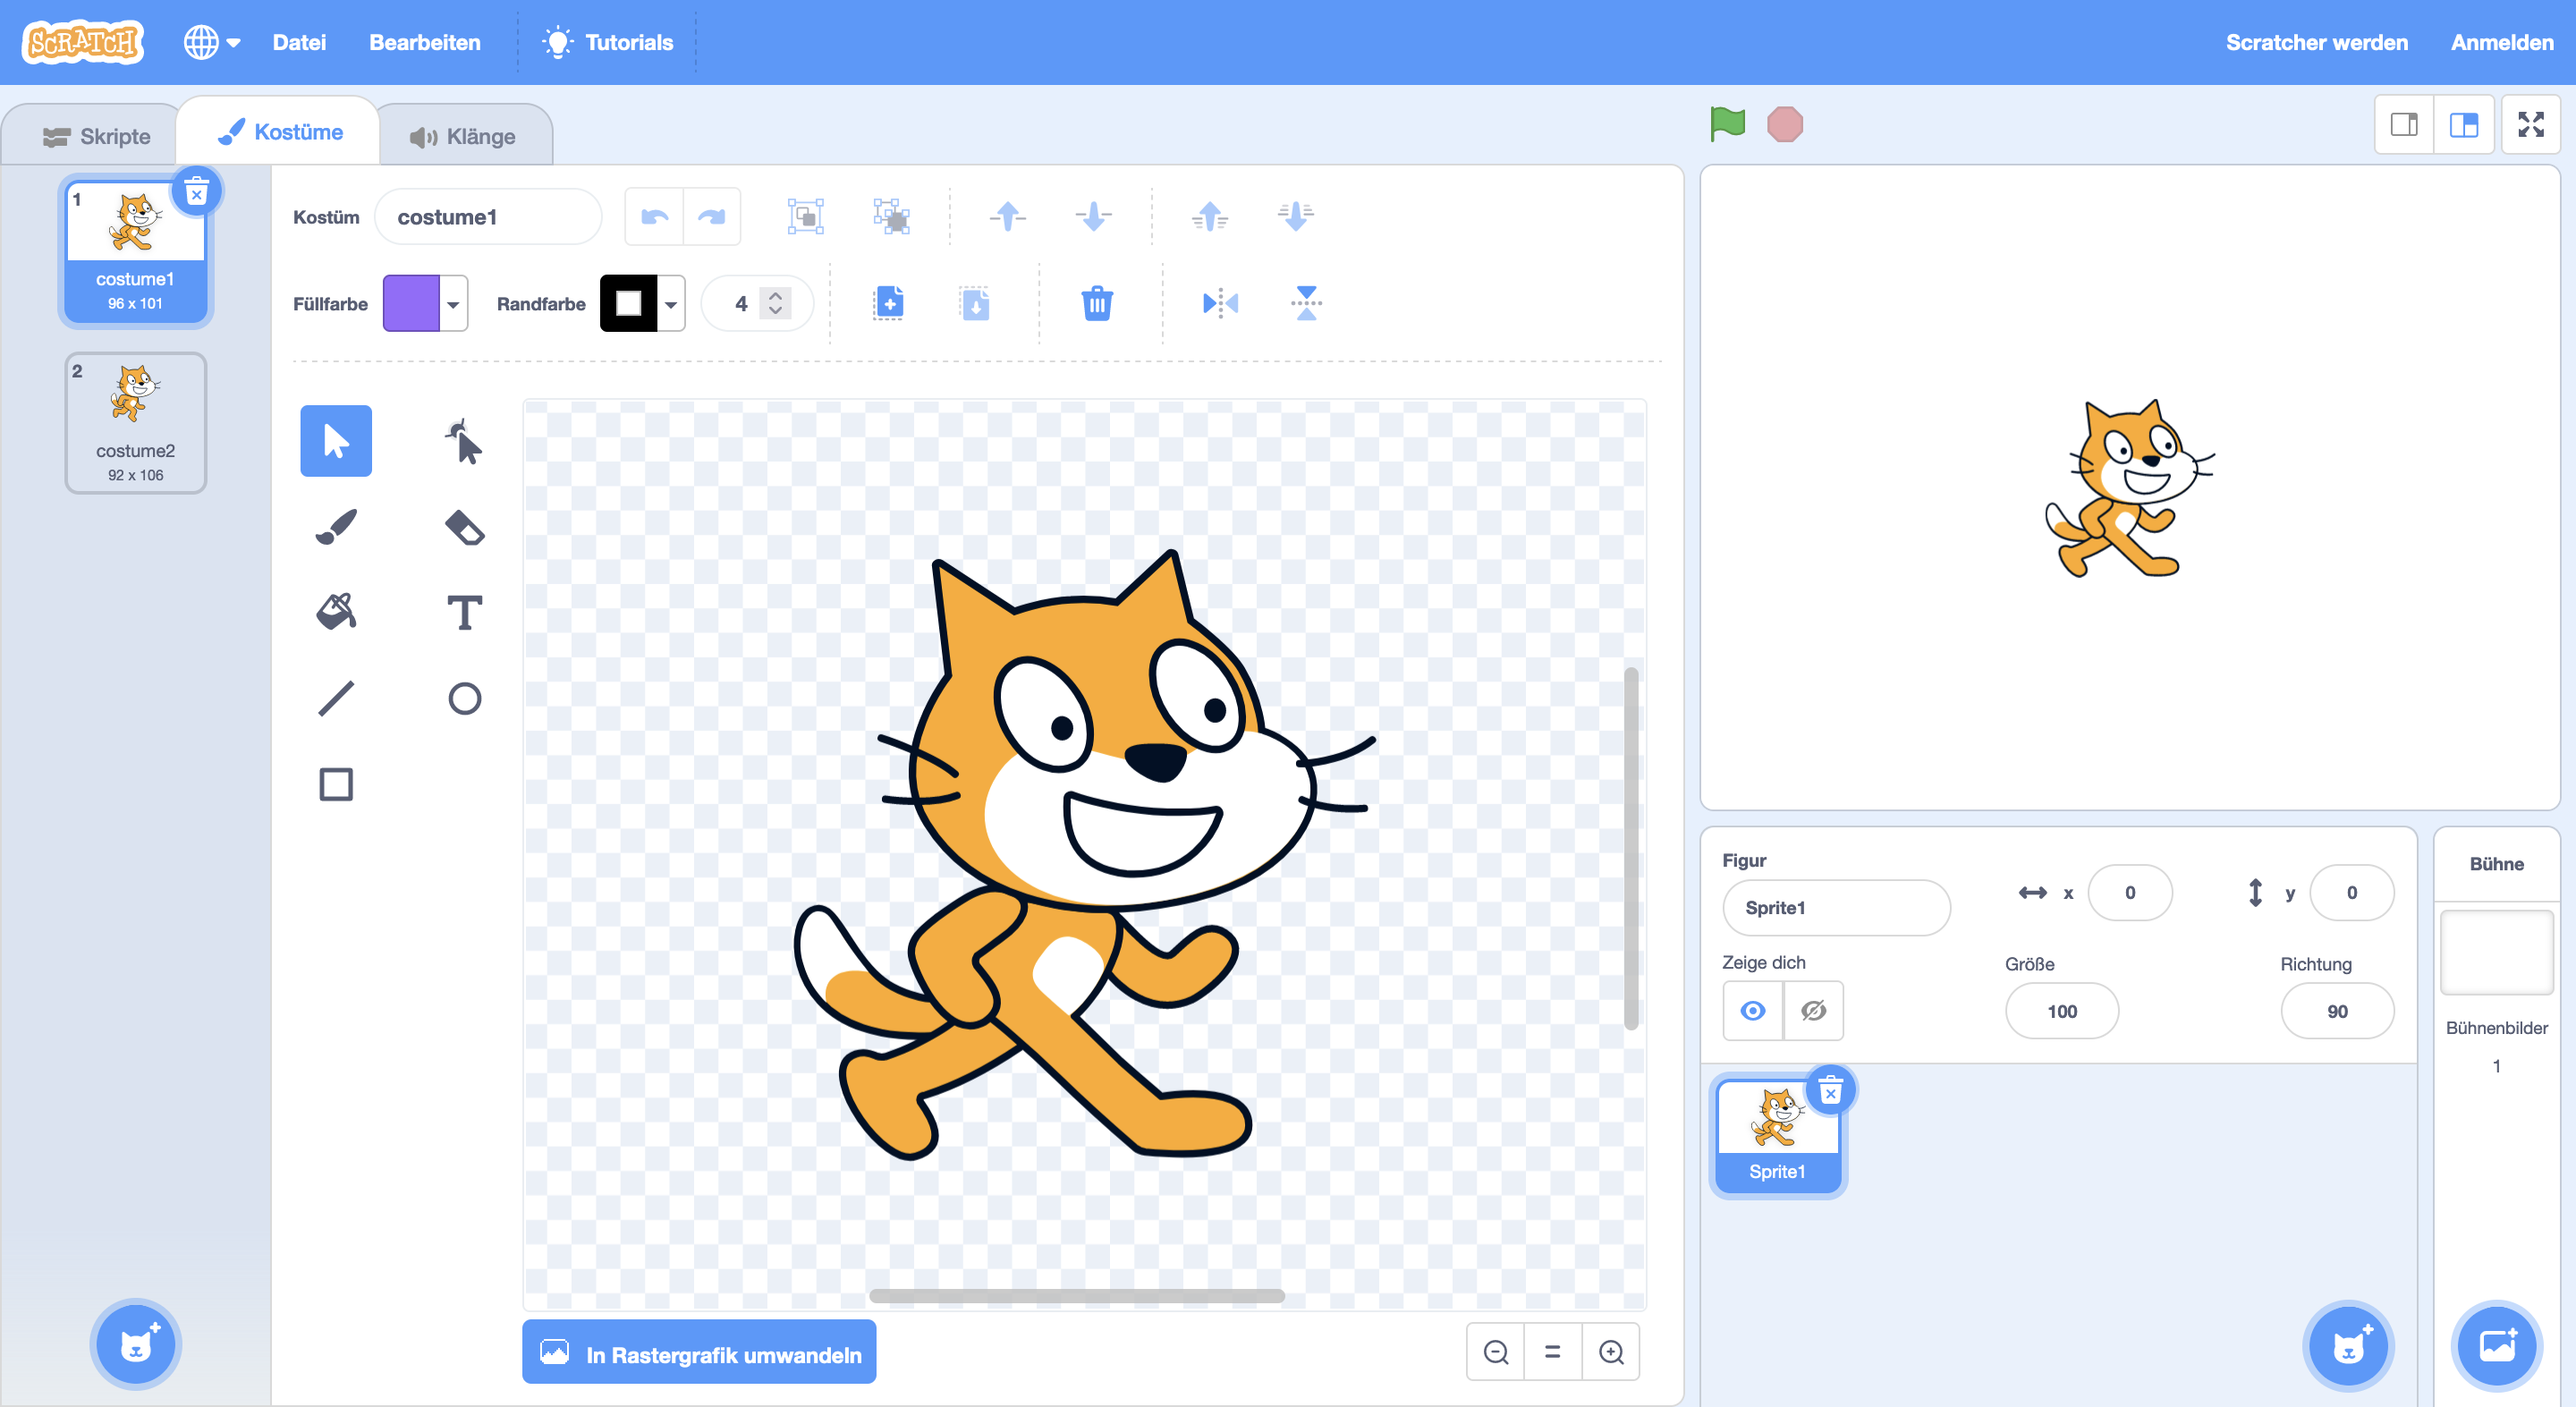The image size is (2576, 1407).
Task: Select the Eraser tool
Action: (x=464, y=527)
